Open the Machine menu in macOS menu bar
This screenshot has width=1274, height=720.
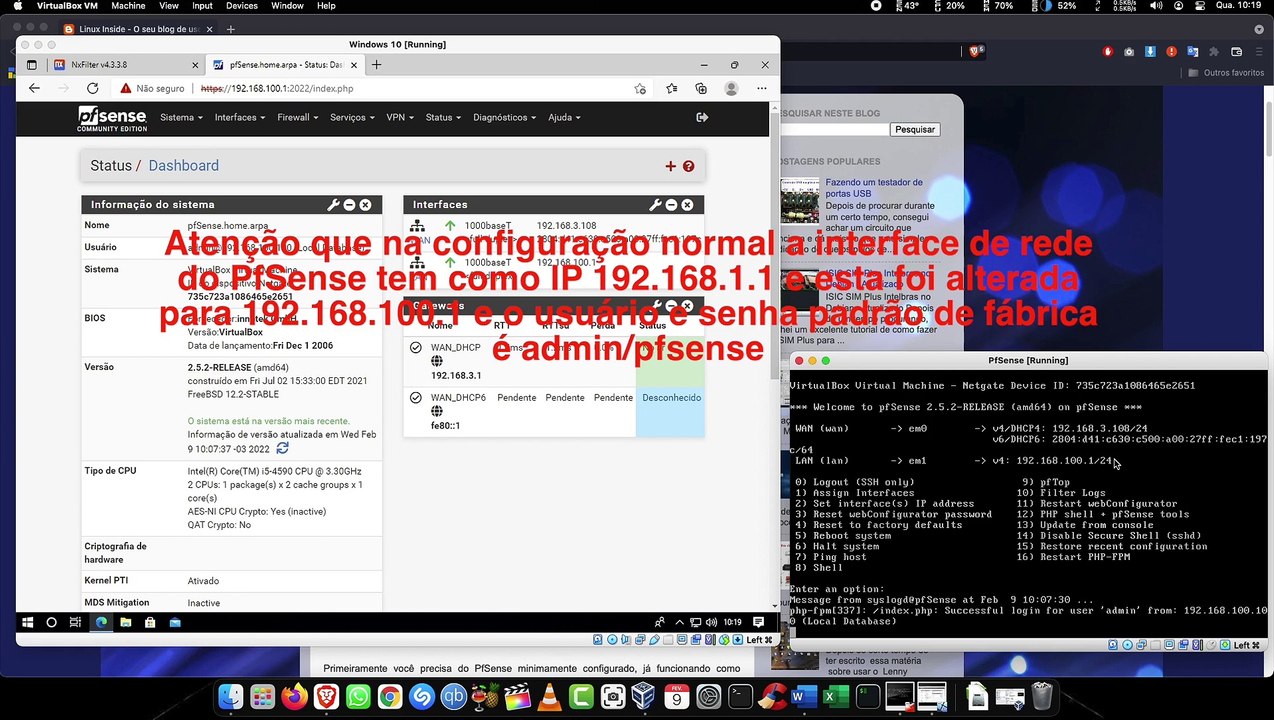point(128,6)
